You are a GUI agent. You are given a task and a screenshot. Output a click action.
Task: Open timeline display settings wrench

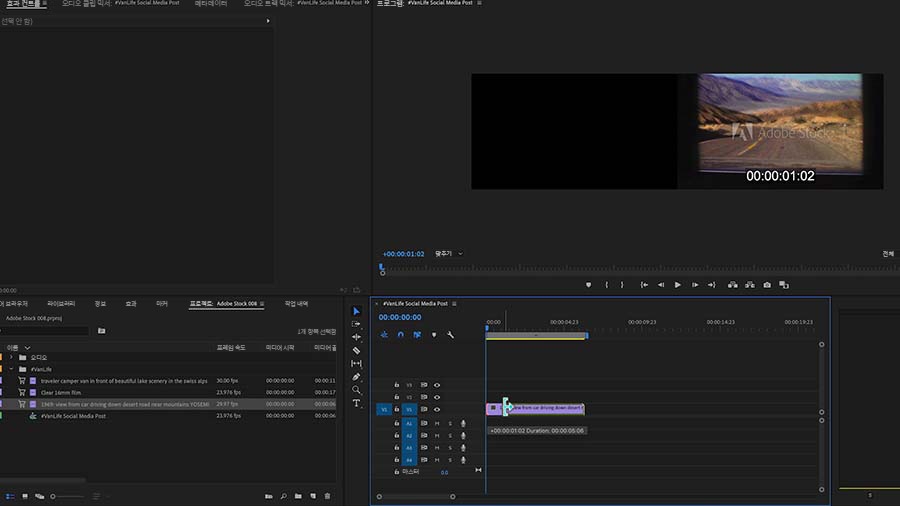click(x=451, y=334)
